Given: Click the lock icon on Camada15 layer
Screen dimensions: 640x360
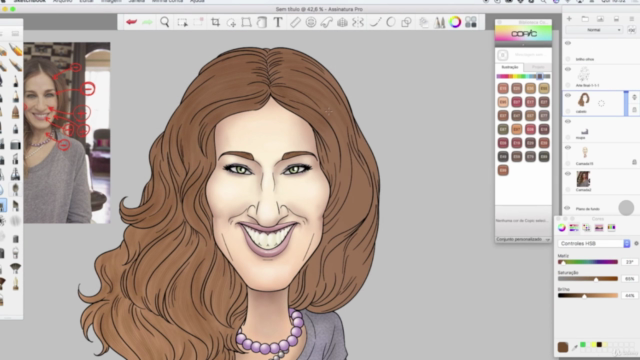Looking at the screenshot, I should (x=634, y=162).
